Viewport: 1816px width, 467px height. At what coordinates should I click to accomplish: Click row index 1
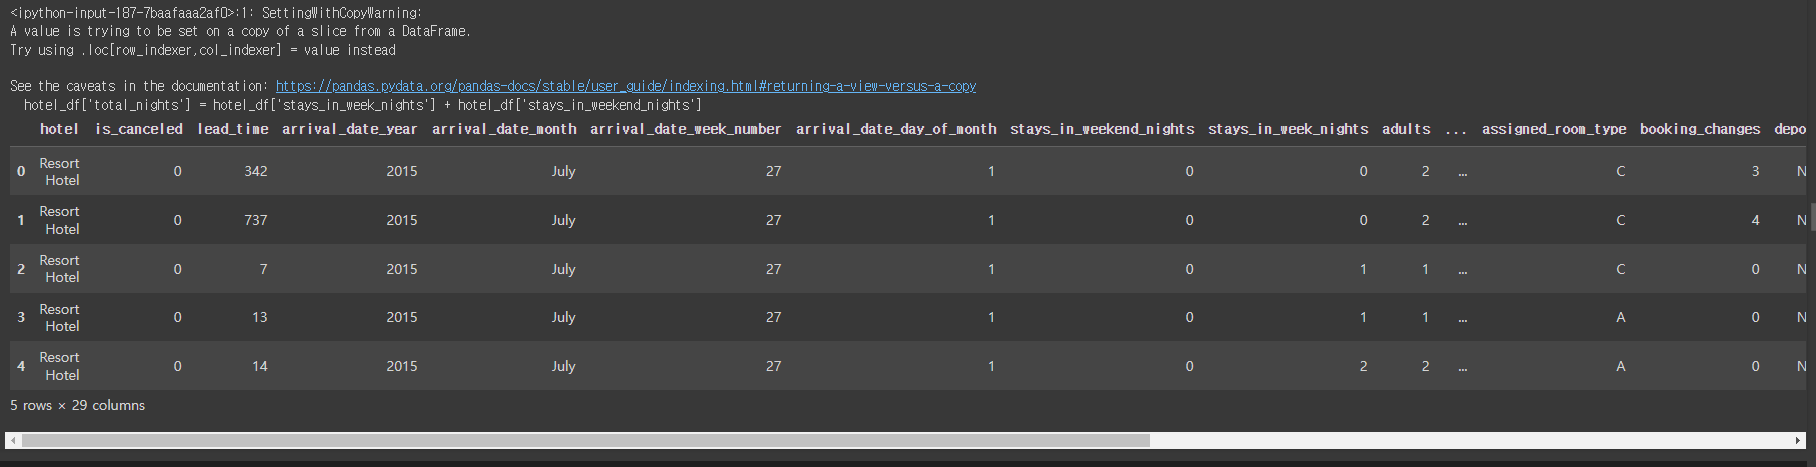(21, 220)
